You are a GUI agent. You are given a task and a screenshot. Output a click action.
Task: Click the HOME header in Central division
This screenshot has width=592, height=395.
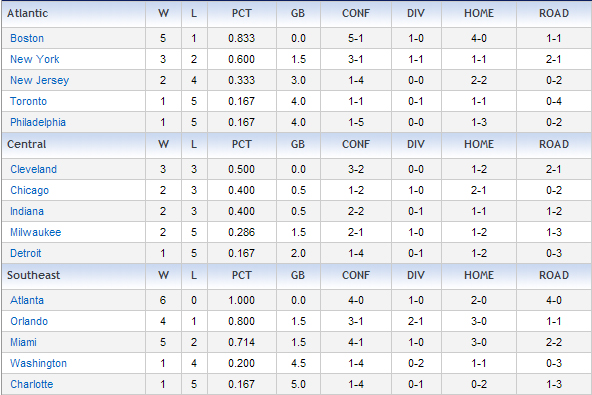pyautogui.click(x=479, y=144)
